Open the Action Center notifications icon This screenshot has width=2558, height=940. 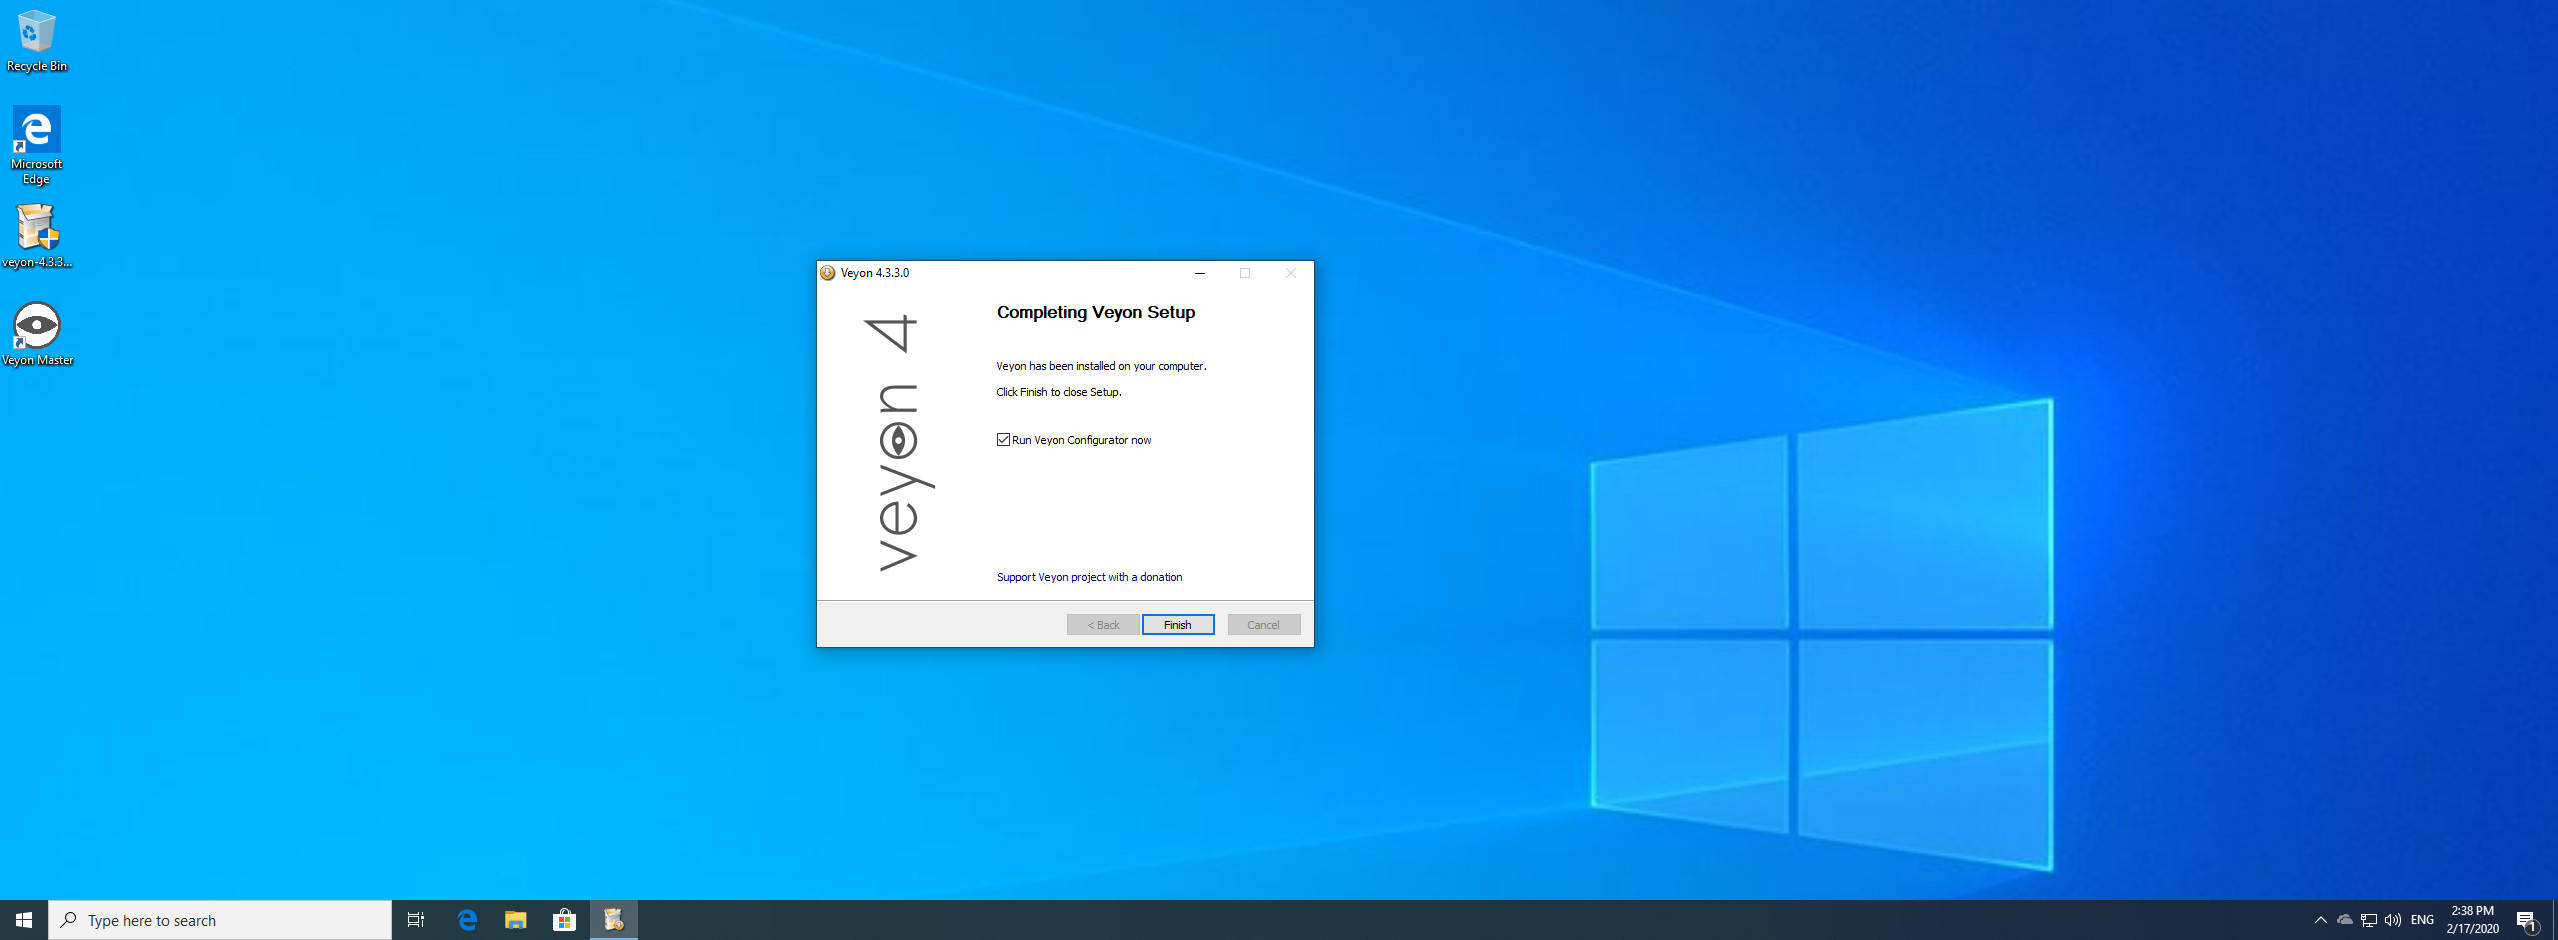tap(2526, 920)
